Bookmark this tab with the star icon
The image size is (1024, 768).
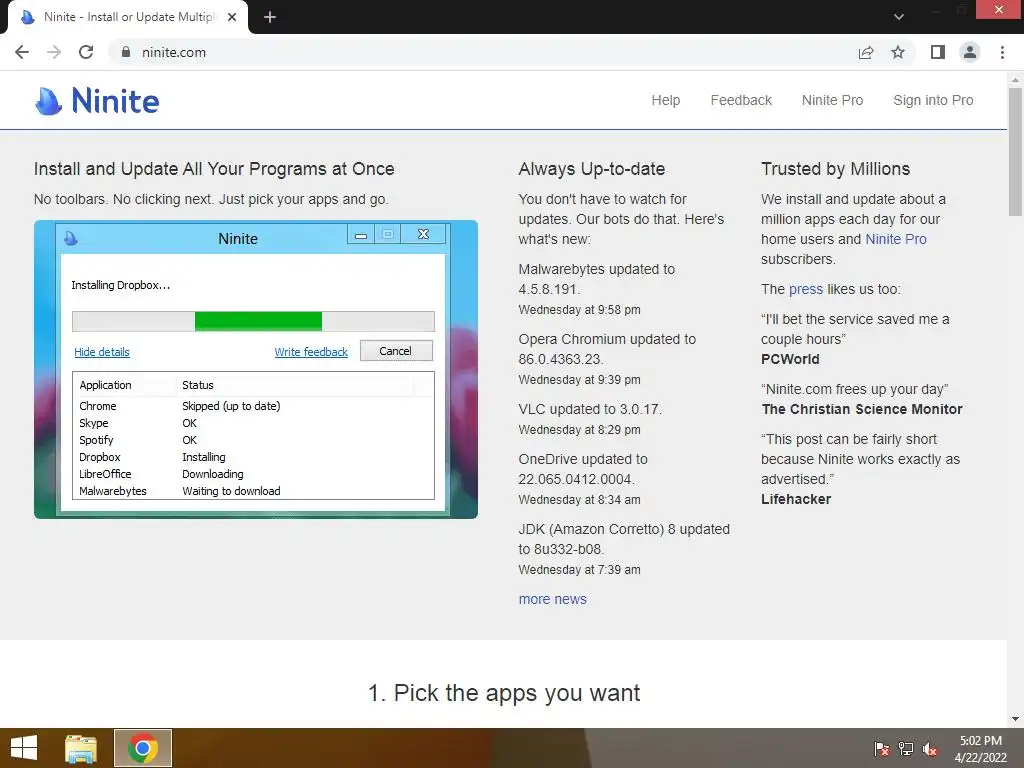tap(898, 52)
